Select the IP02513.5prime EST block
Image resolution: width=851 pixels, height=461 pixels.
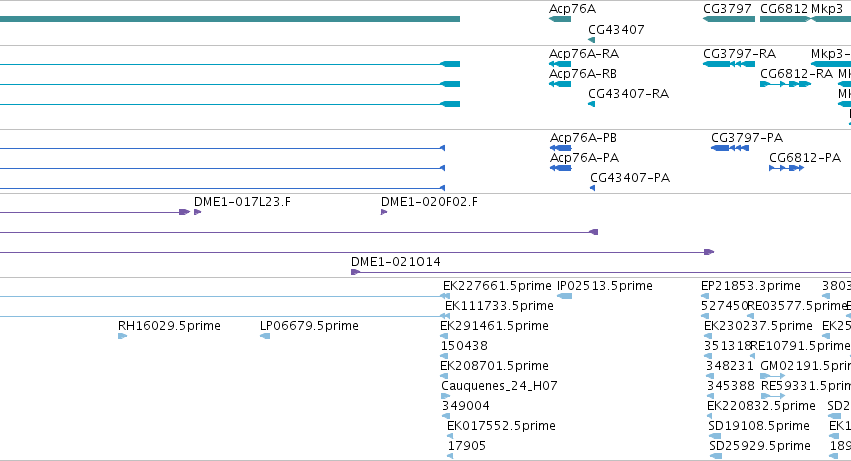(564, 296)
